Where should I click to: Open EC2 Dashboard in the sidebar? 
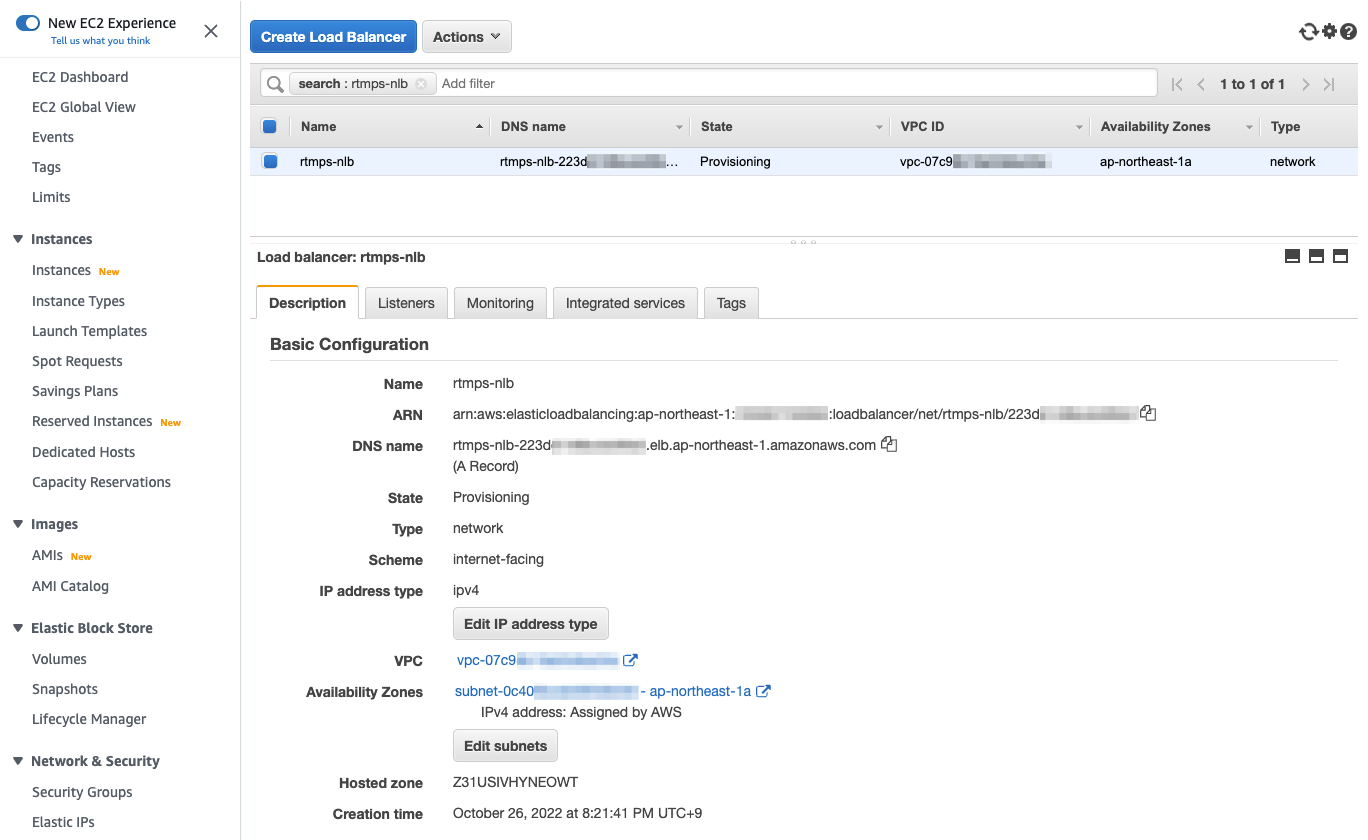click(80, 77)
